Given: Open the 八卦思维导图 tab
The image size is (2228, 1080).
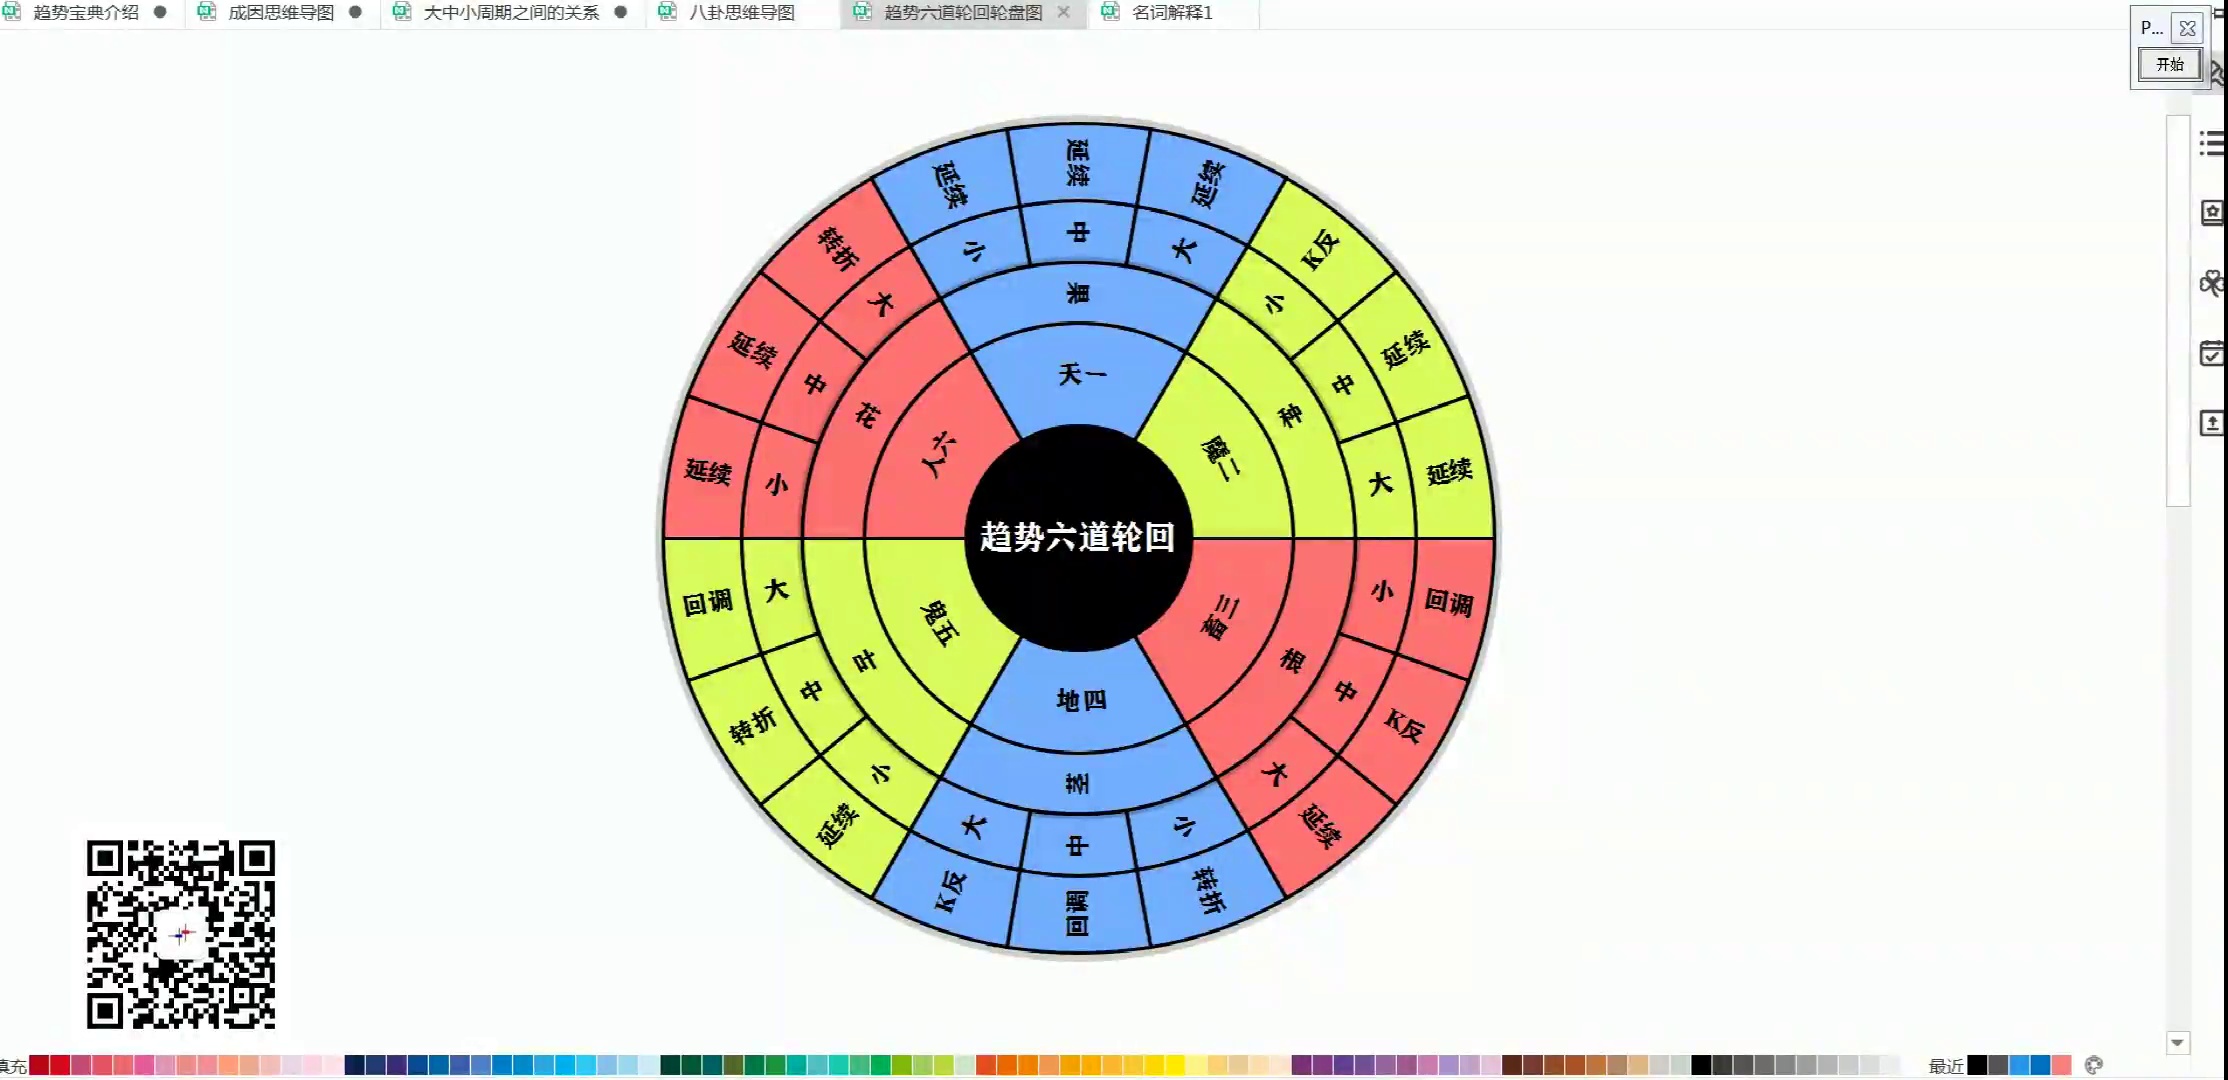Looking at the screenshot, I should coord(742,13).
